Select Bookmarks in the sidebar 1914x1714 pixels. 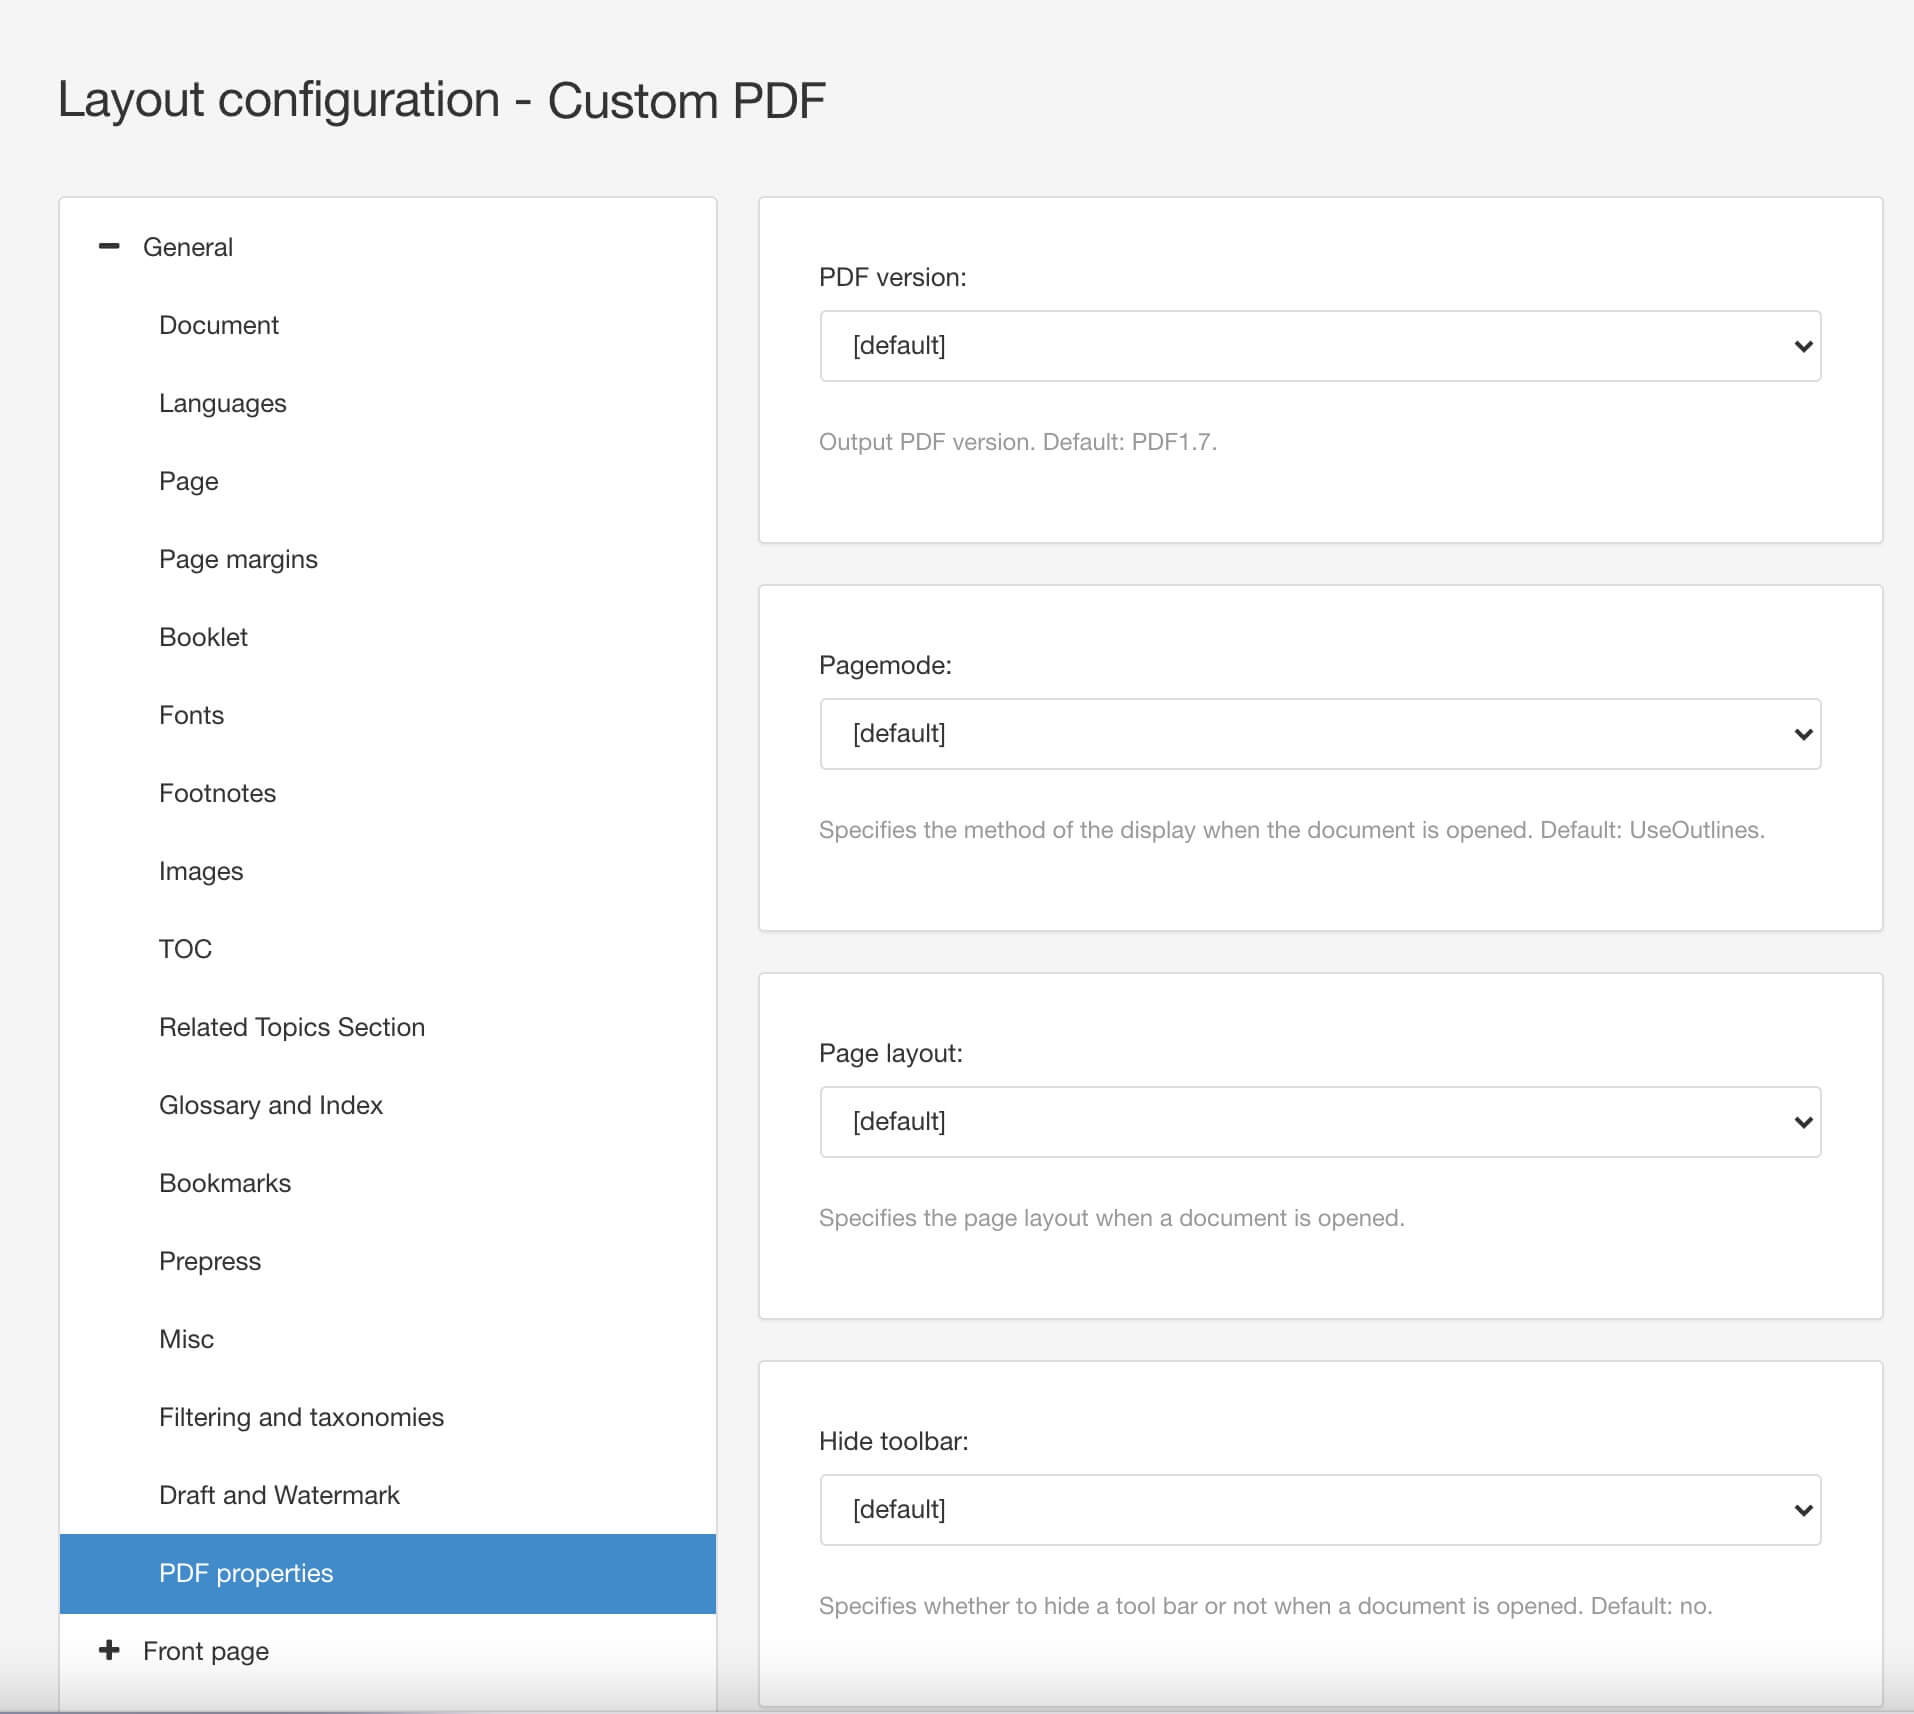(224, 1182)
